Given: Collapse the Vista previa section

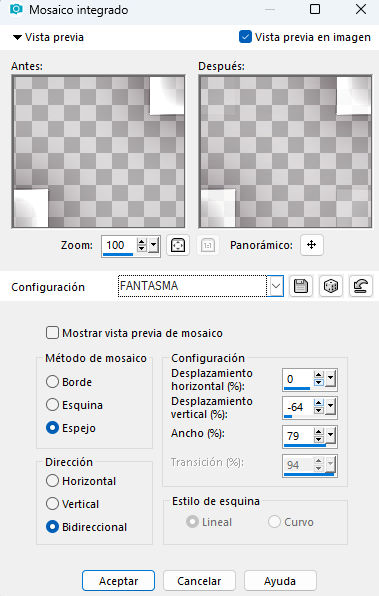Looking at the screenshot, I should tap(17, 37).
